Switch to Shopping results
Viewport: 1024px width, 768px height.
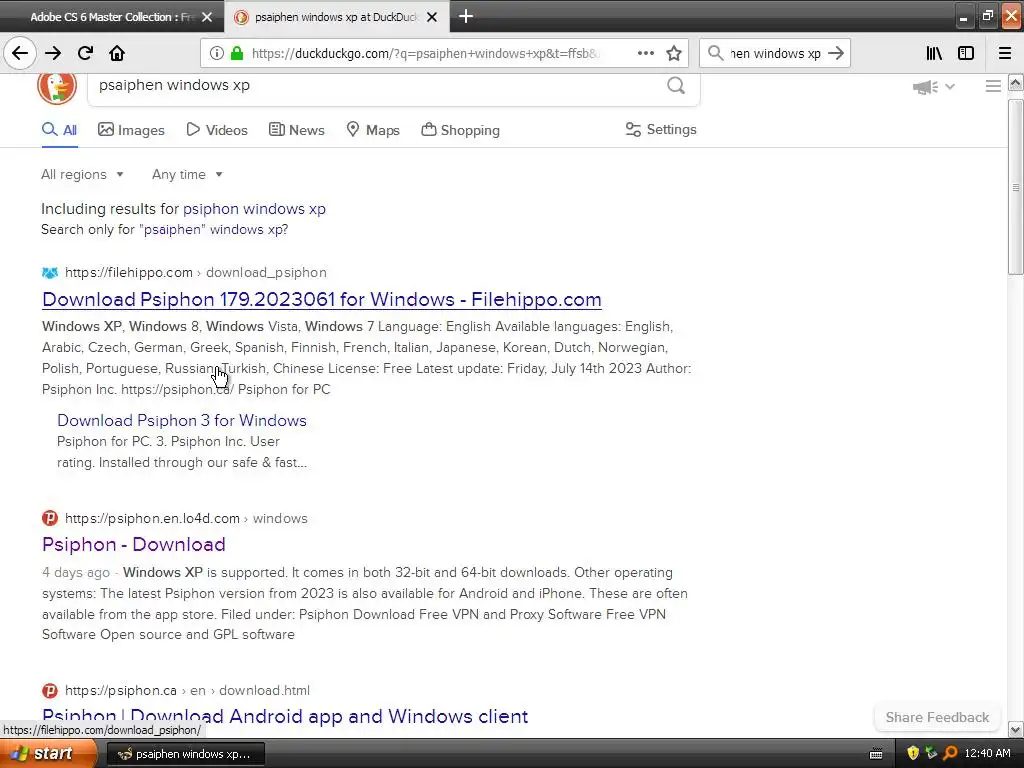pos(460,130)
